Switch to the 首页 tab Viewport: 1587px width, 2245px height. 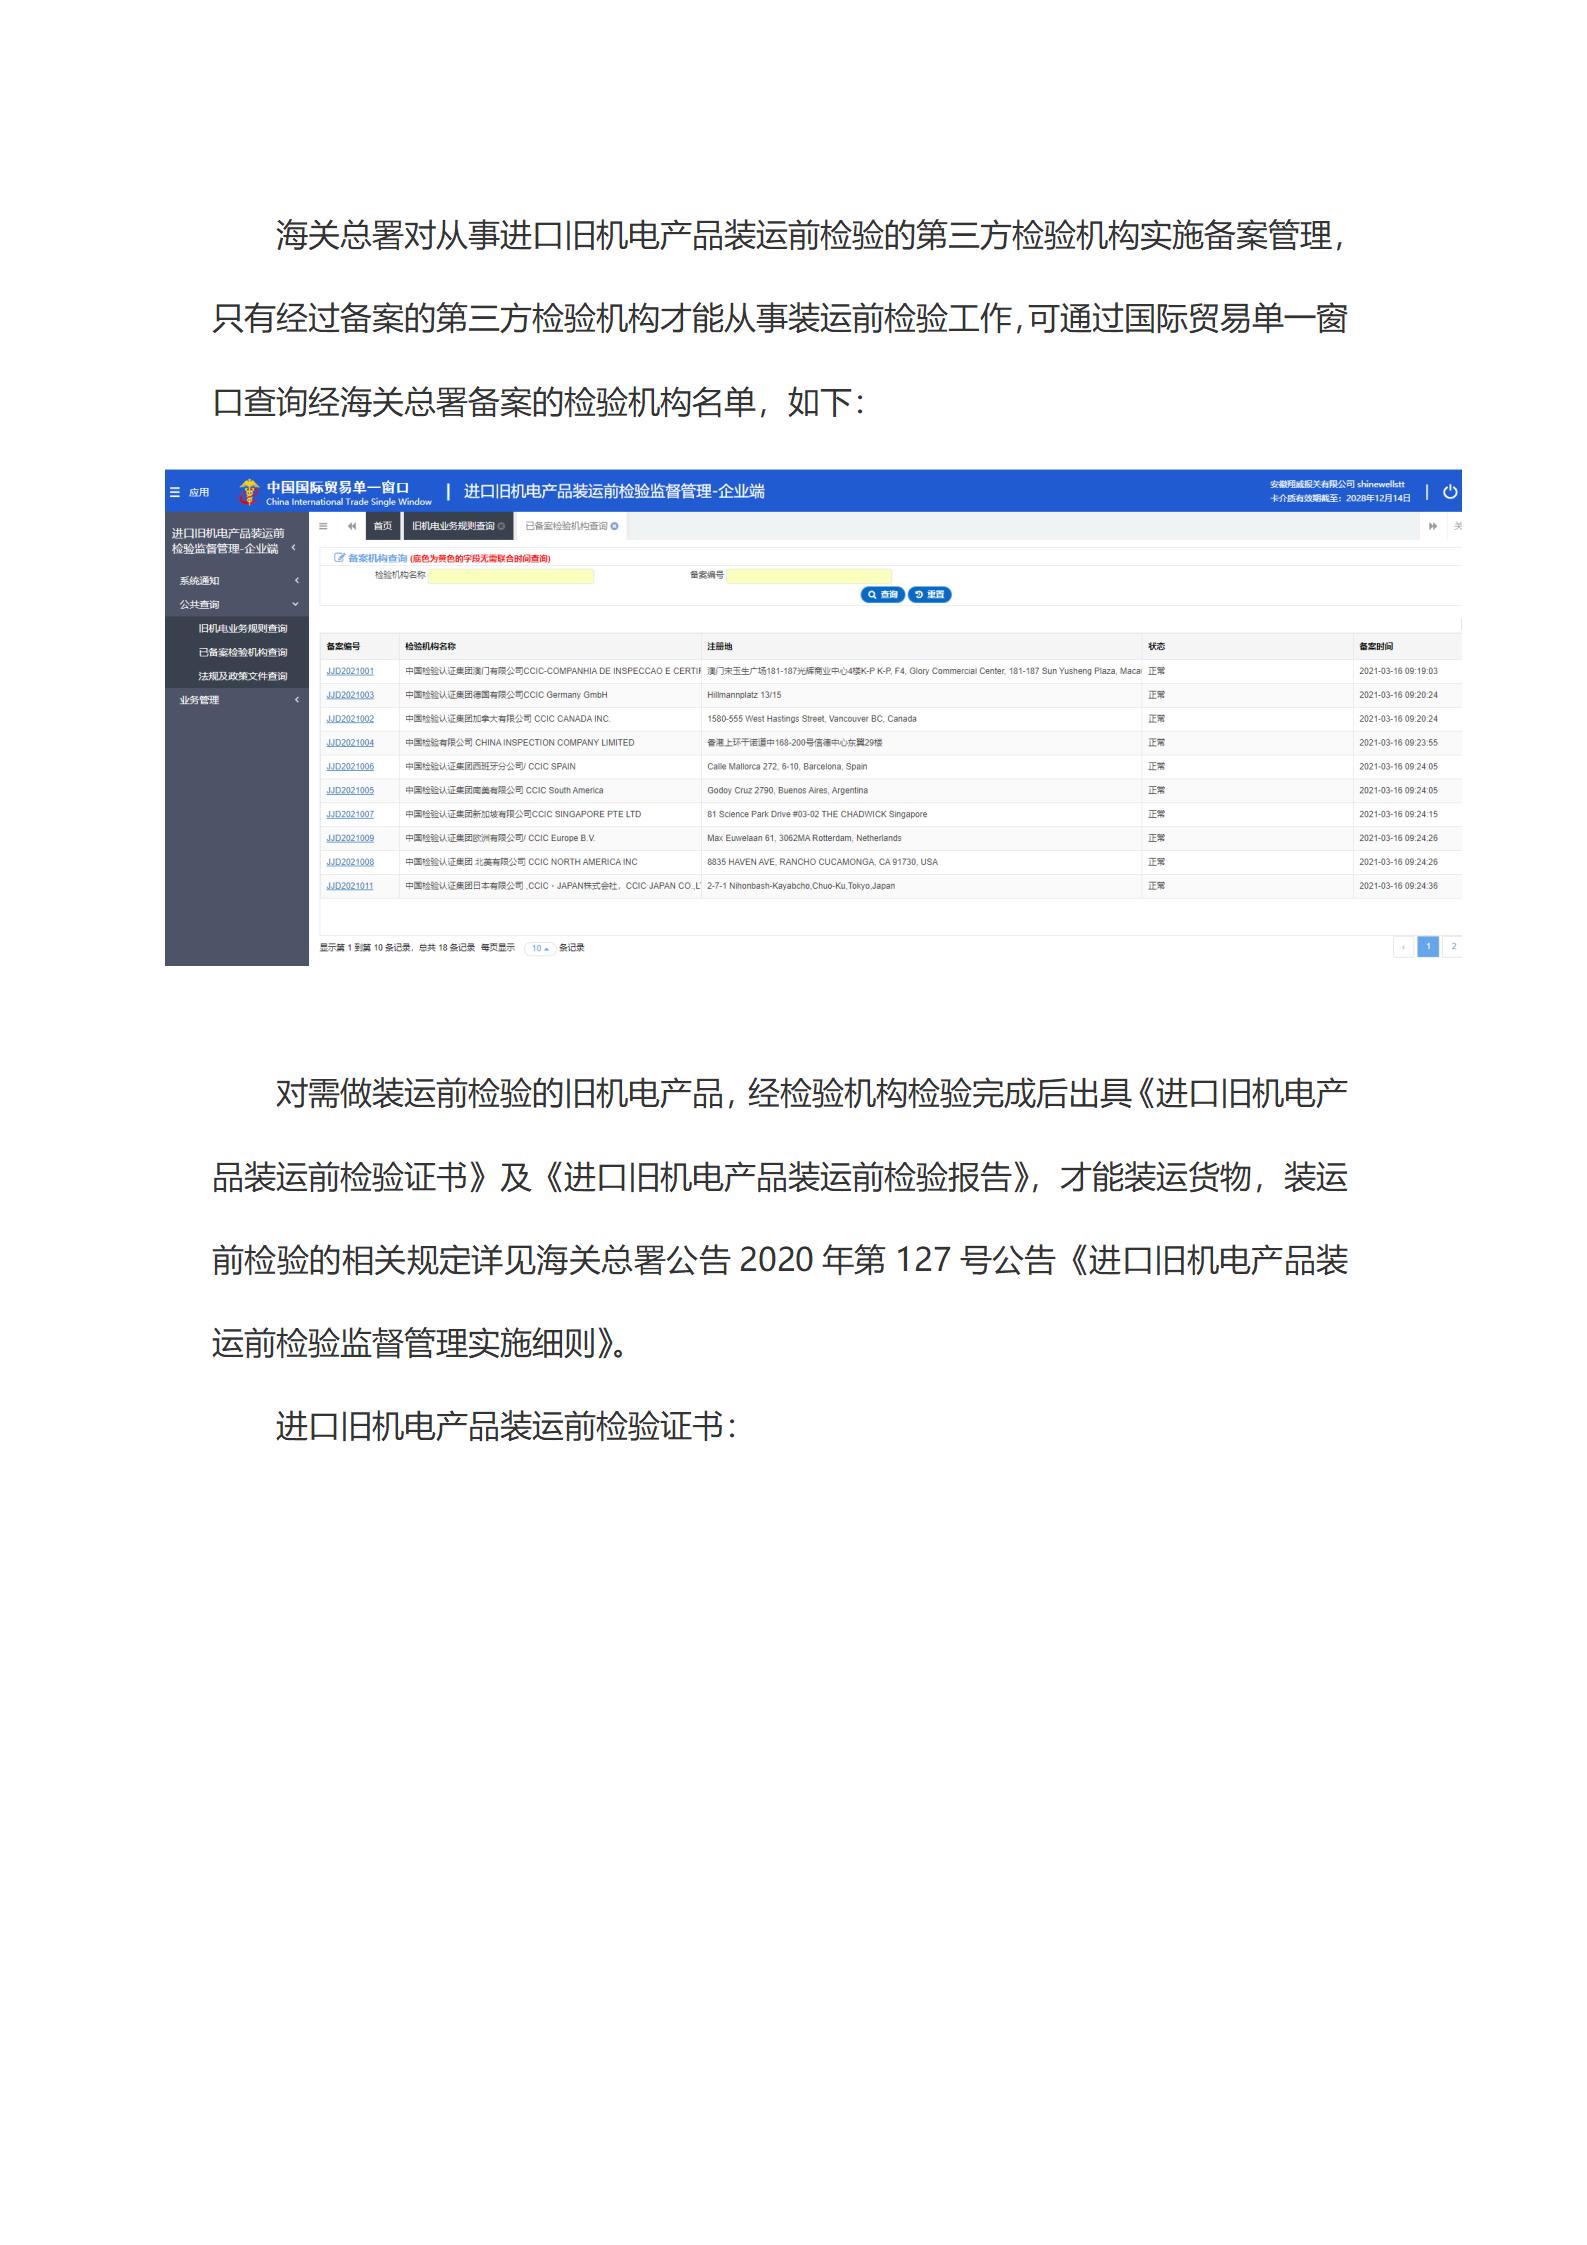(x=383, y=526)
